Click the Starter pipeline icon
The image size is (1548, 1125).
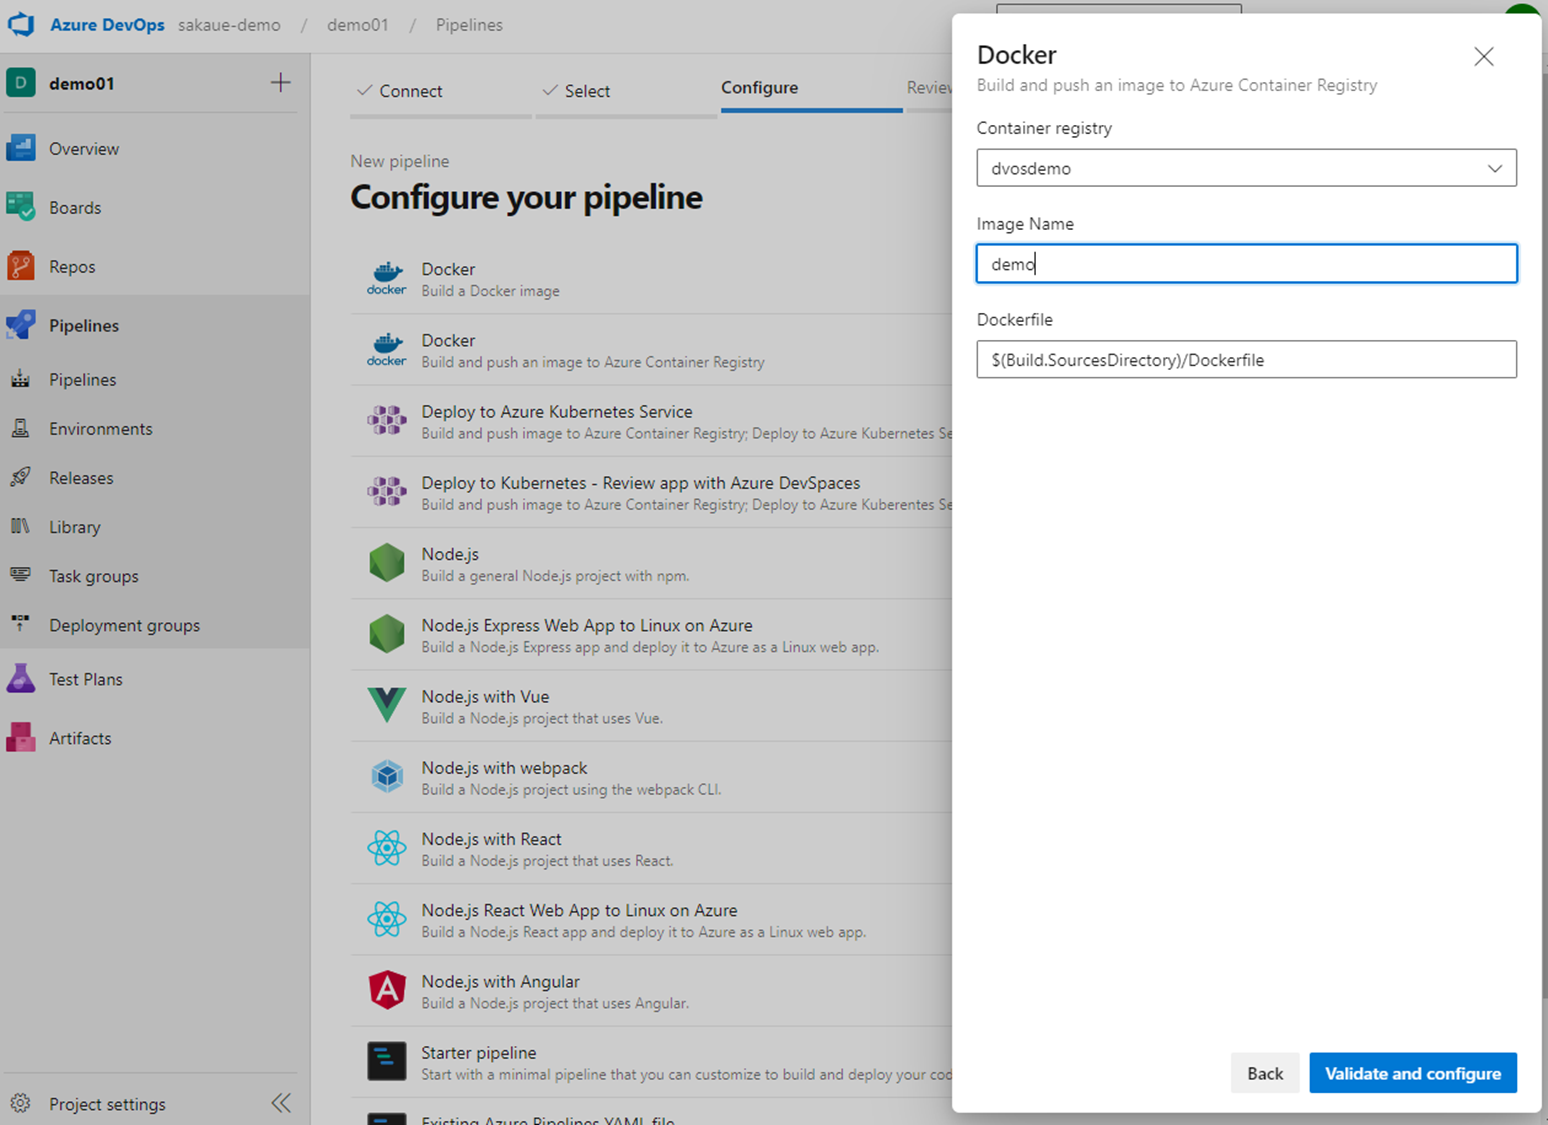coord(387,1061)
